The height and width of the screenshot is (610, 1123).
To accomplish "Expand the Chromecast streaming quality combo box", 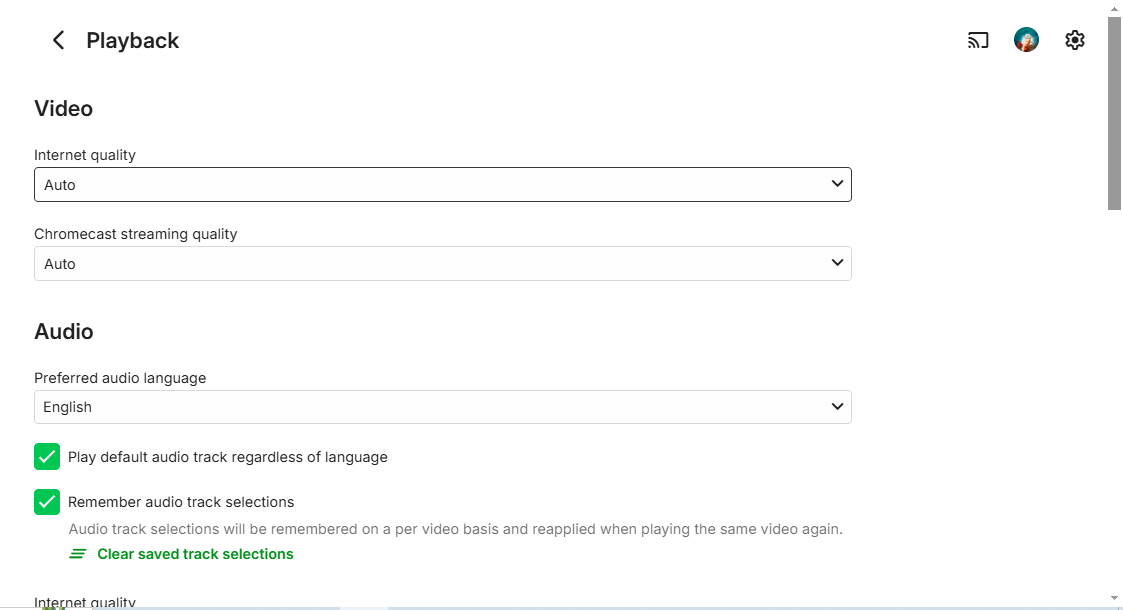I will (x=442, y=264).
